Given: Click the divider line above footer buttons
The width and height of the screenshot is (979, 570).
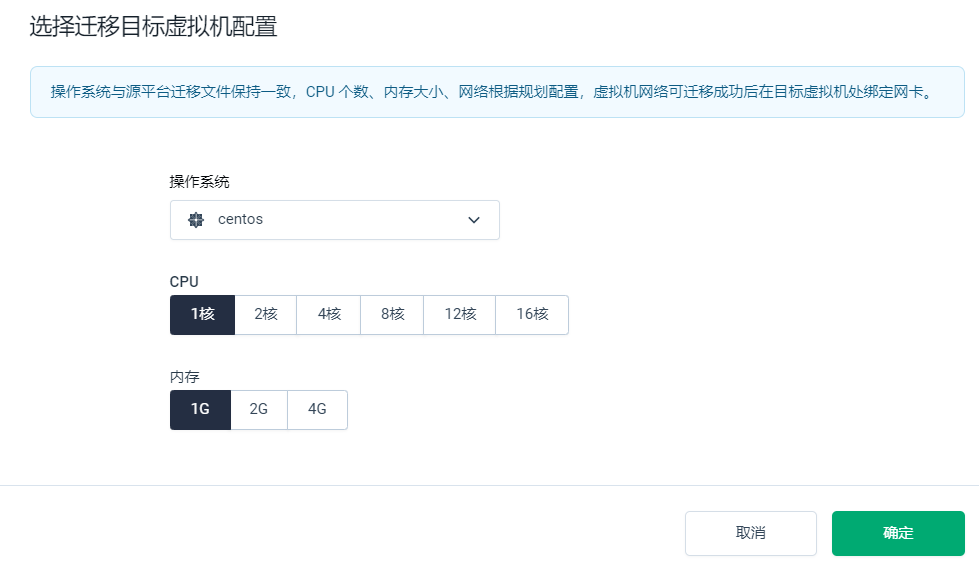Looking at the screenshot, I should tap(489, 485).
